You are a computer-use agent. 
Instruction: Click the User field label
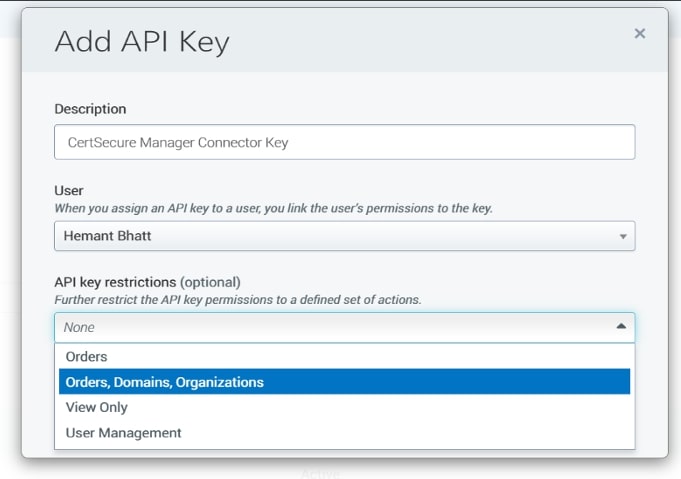point(68,189)
